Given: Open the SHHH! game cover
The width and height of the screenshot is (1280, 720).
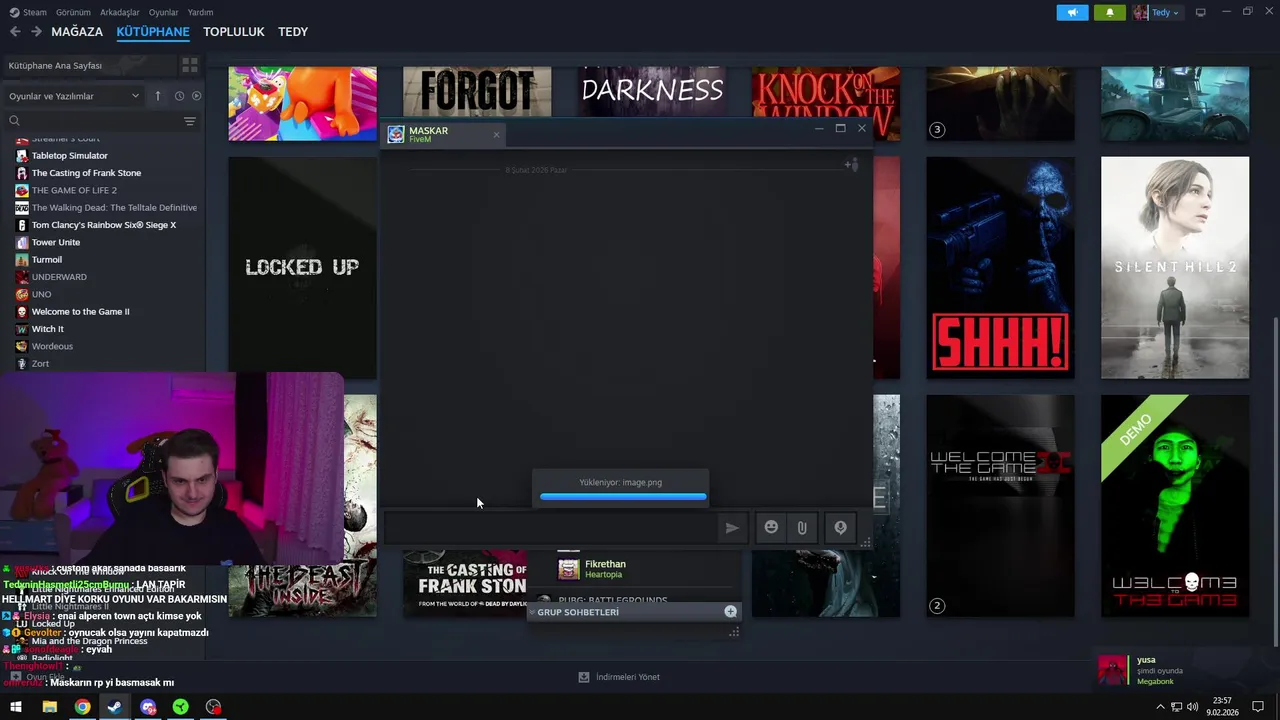Looking at the screenshot, I should [x=1000, y=267].
